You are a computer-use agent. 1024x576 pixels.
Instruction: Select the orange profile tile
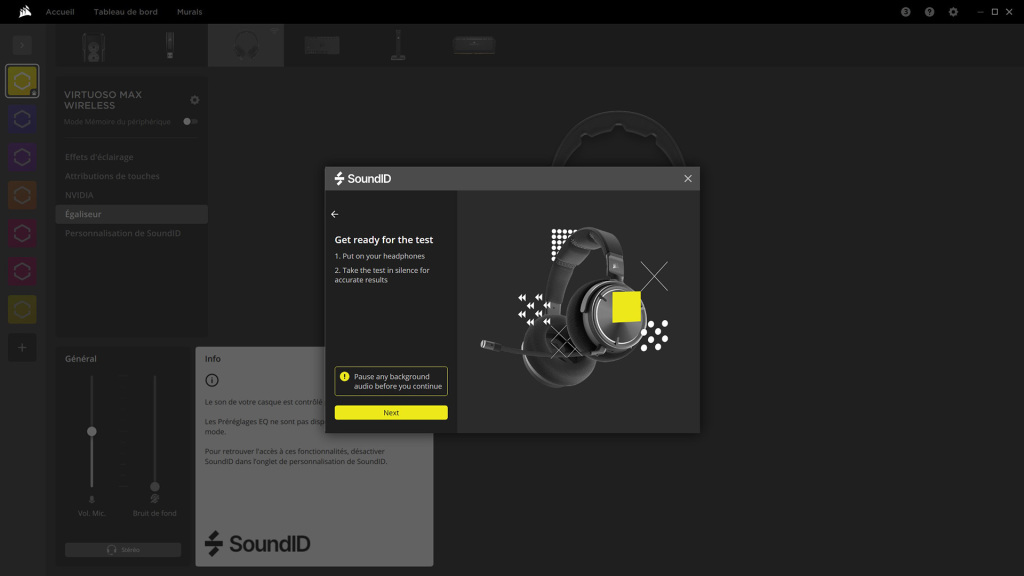tap(22, 195)
